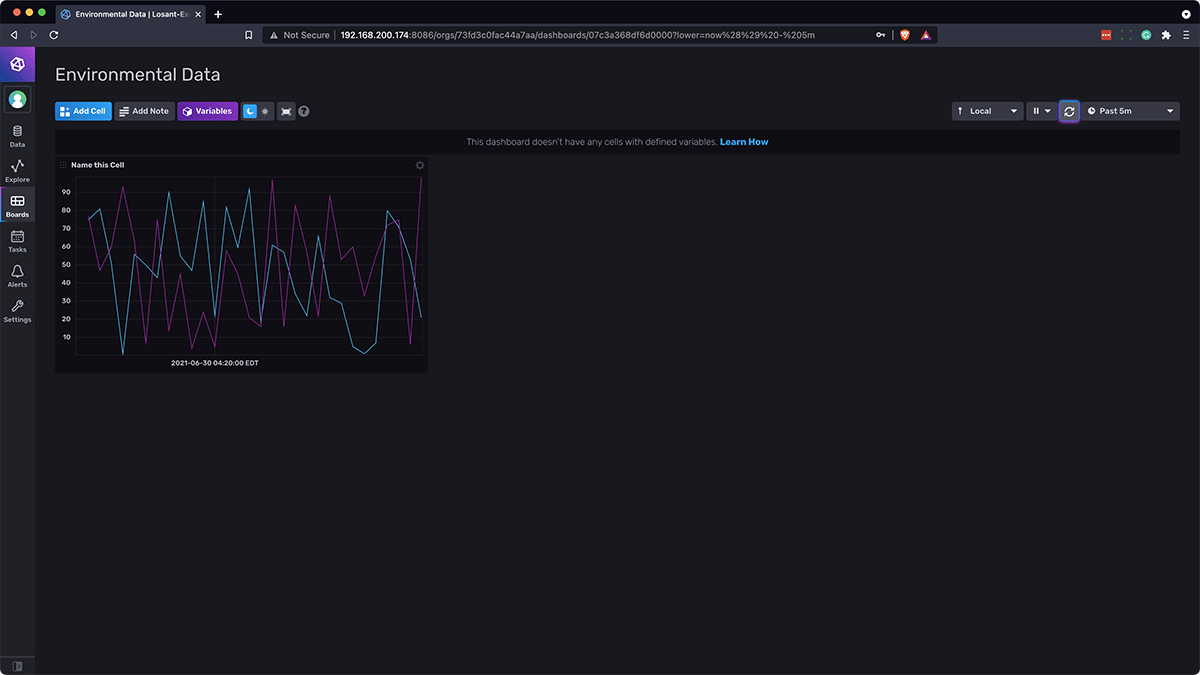
Task: Click the green dashed-square extension icon
Action: click(1127, 35)
